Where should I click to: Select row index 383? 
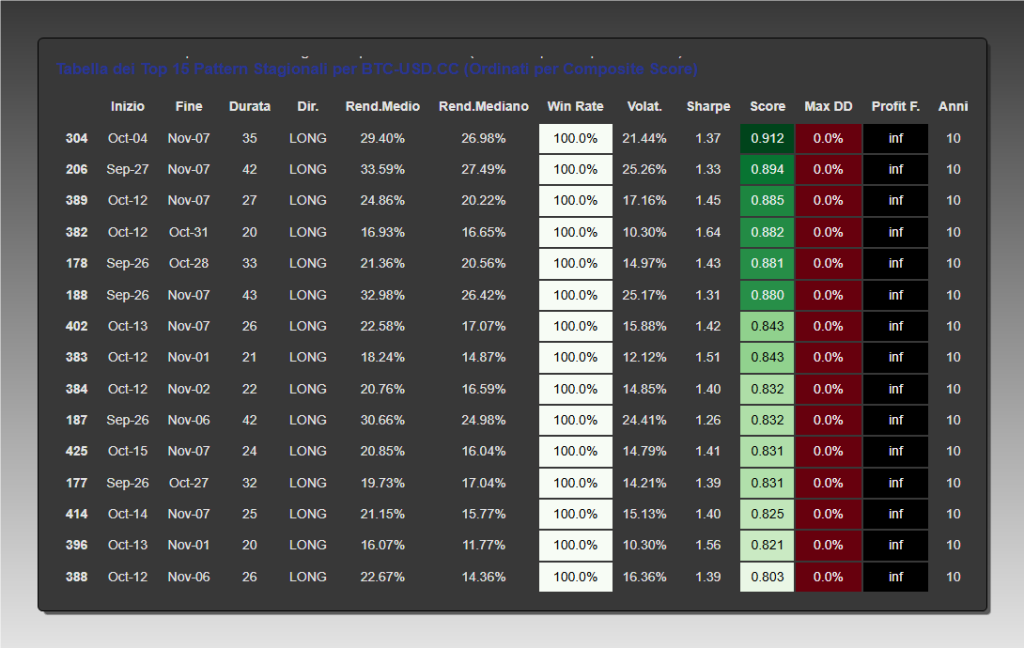pyautogui.click(x=76, y=357)
